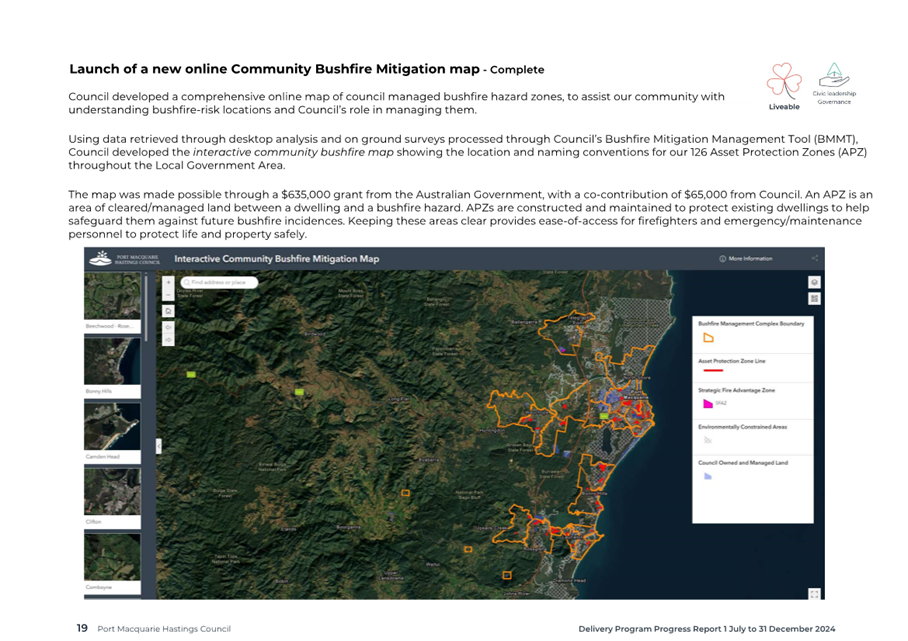Click 'Environmentally Constrained Areas' legend label
Viewport: 908px width, 641px height.
[x=742, y=427]
